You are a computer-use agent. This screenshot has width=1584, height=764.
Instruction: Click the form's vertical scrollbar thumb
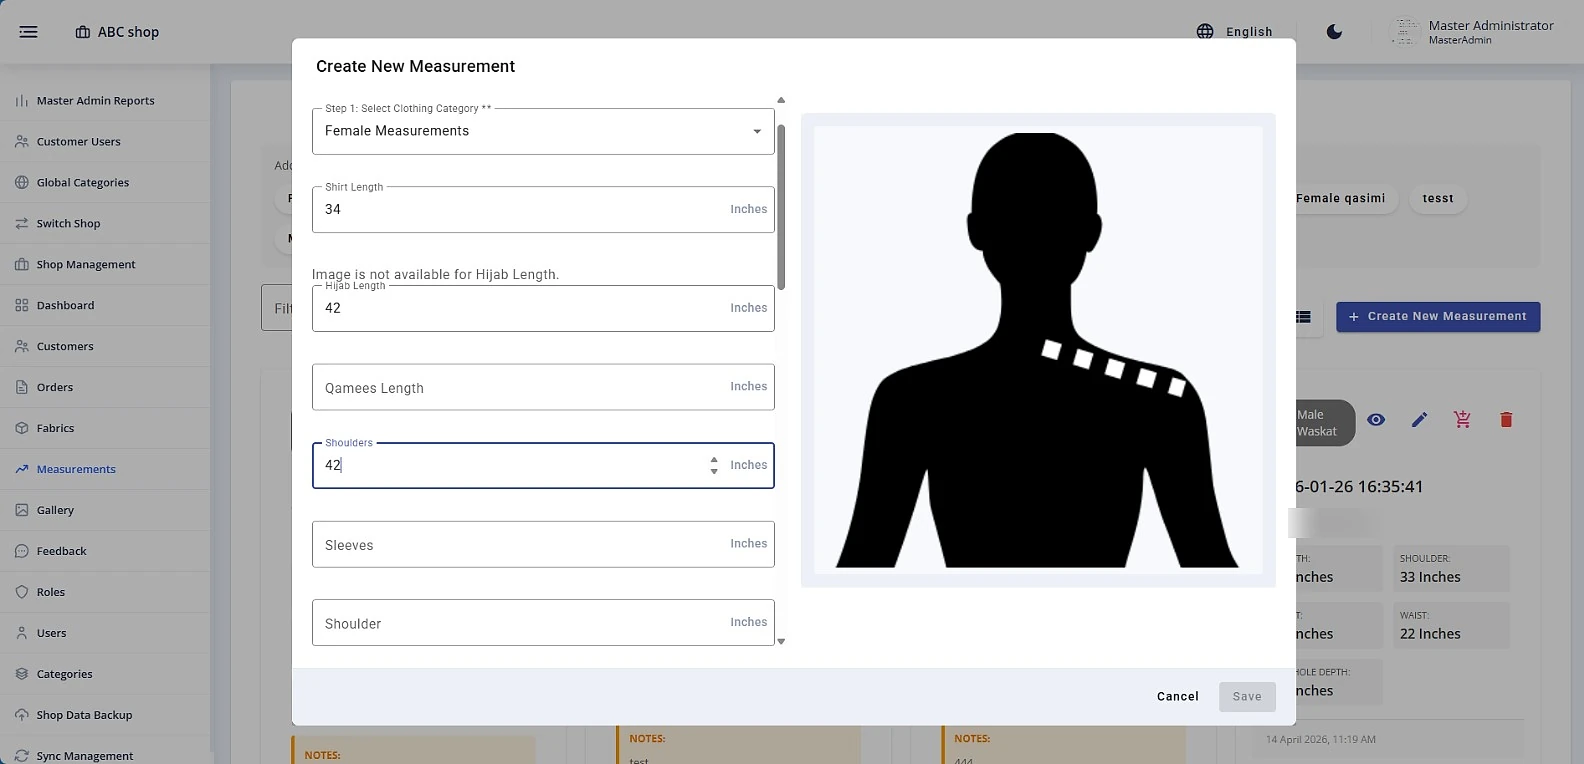click(781, 207)
